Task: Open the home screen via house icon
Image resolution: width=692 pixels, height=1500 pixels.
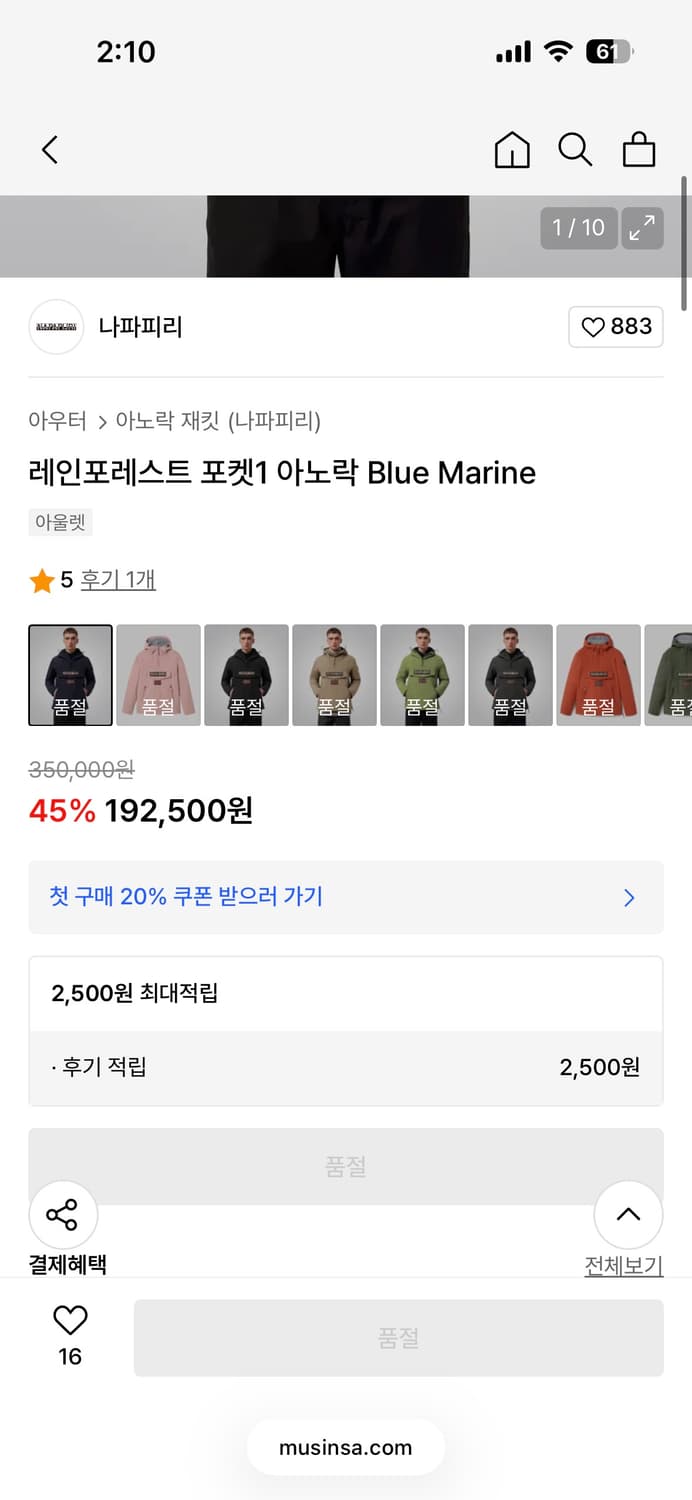Action: click(511, 149)
